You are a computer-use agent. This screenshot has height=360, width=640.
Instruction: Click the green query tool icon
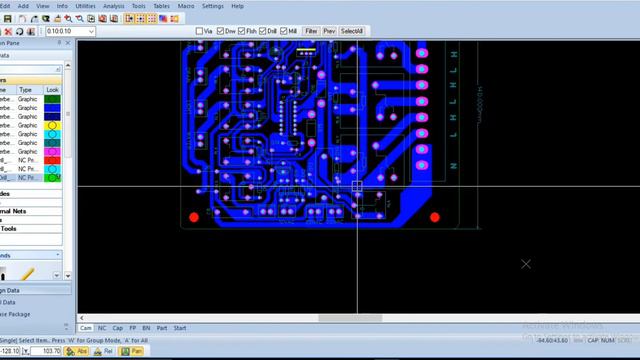46,19
